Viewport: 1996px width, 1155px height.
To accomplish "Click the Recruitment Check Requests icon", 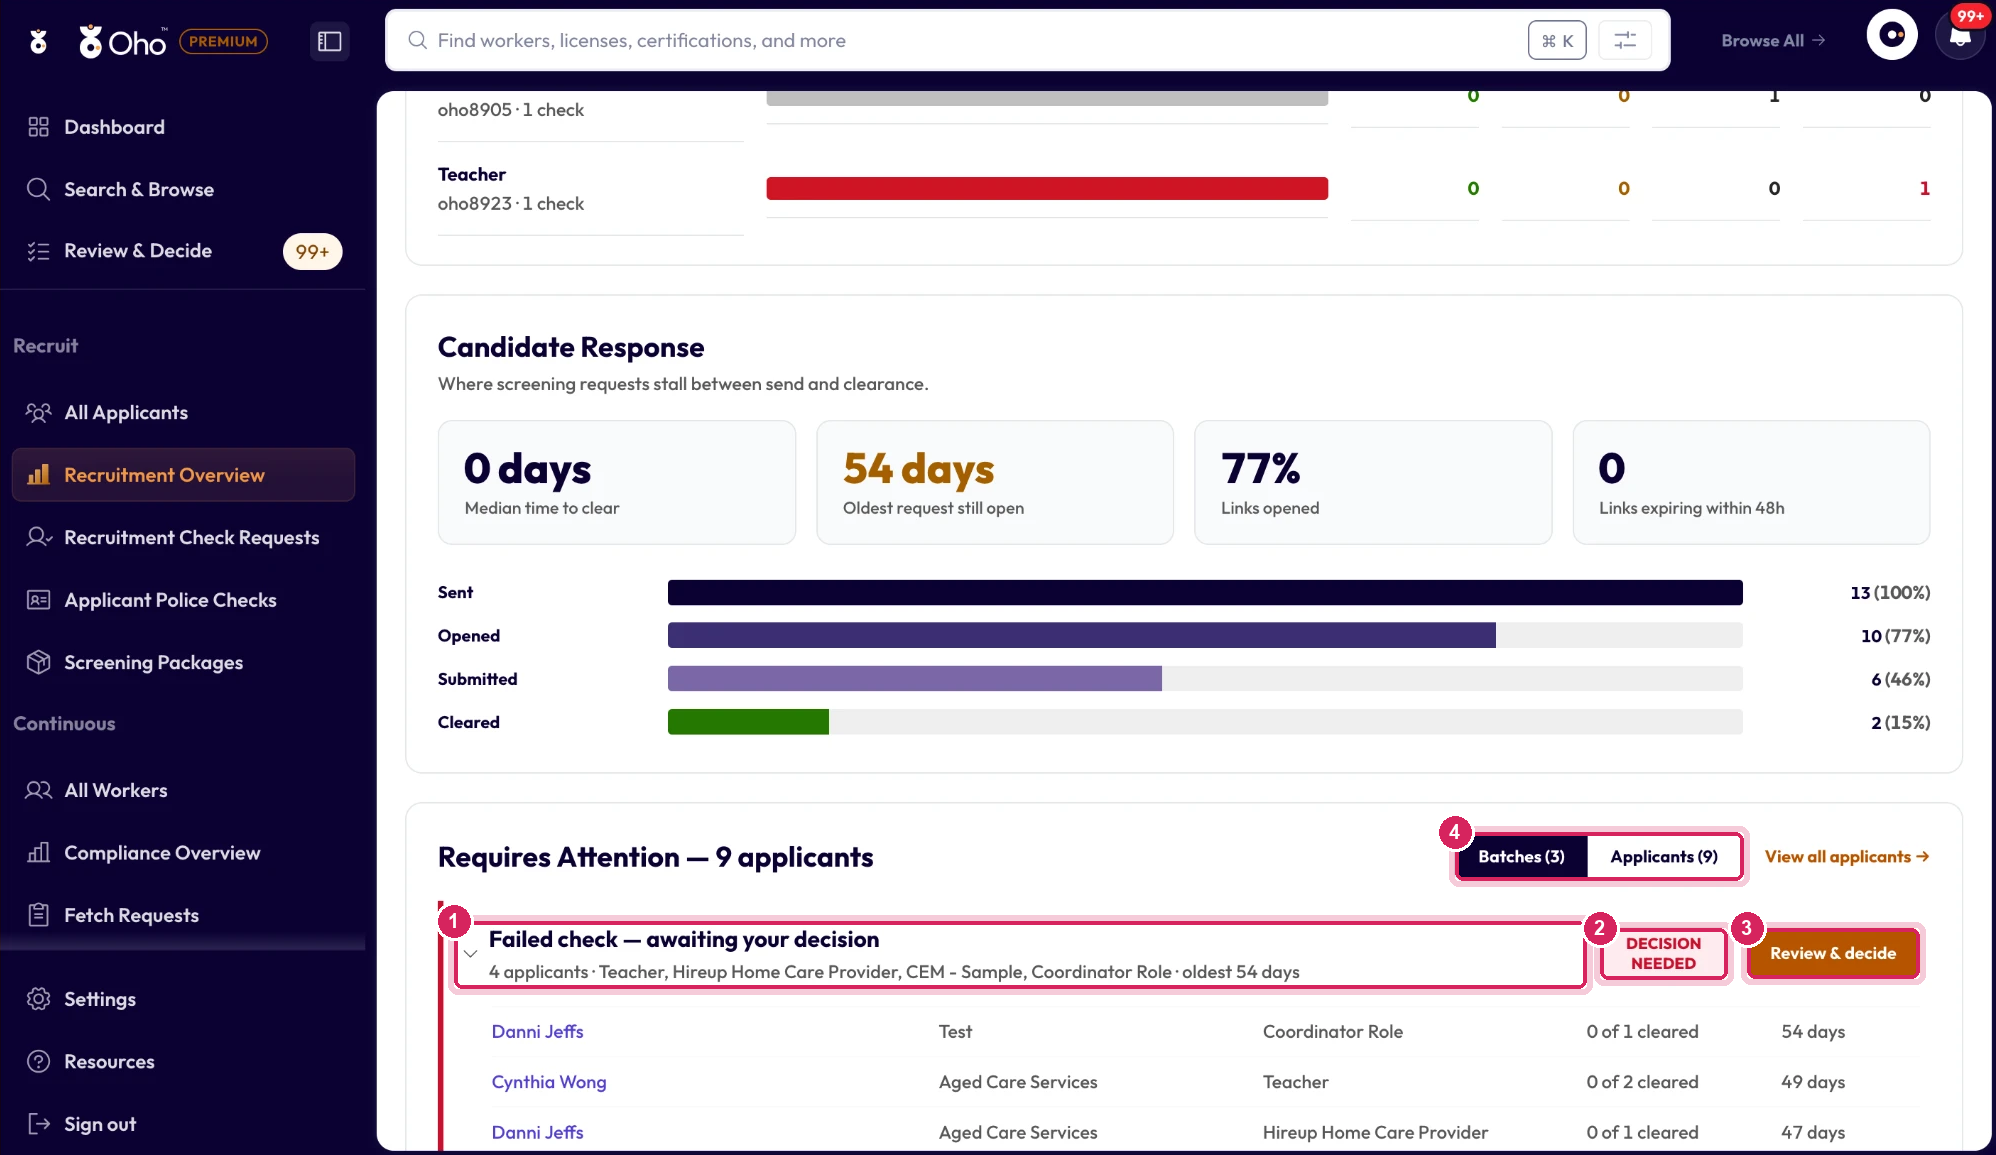I will (x=38, y=537).
